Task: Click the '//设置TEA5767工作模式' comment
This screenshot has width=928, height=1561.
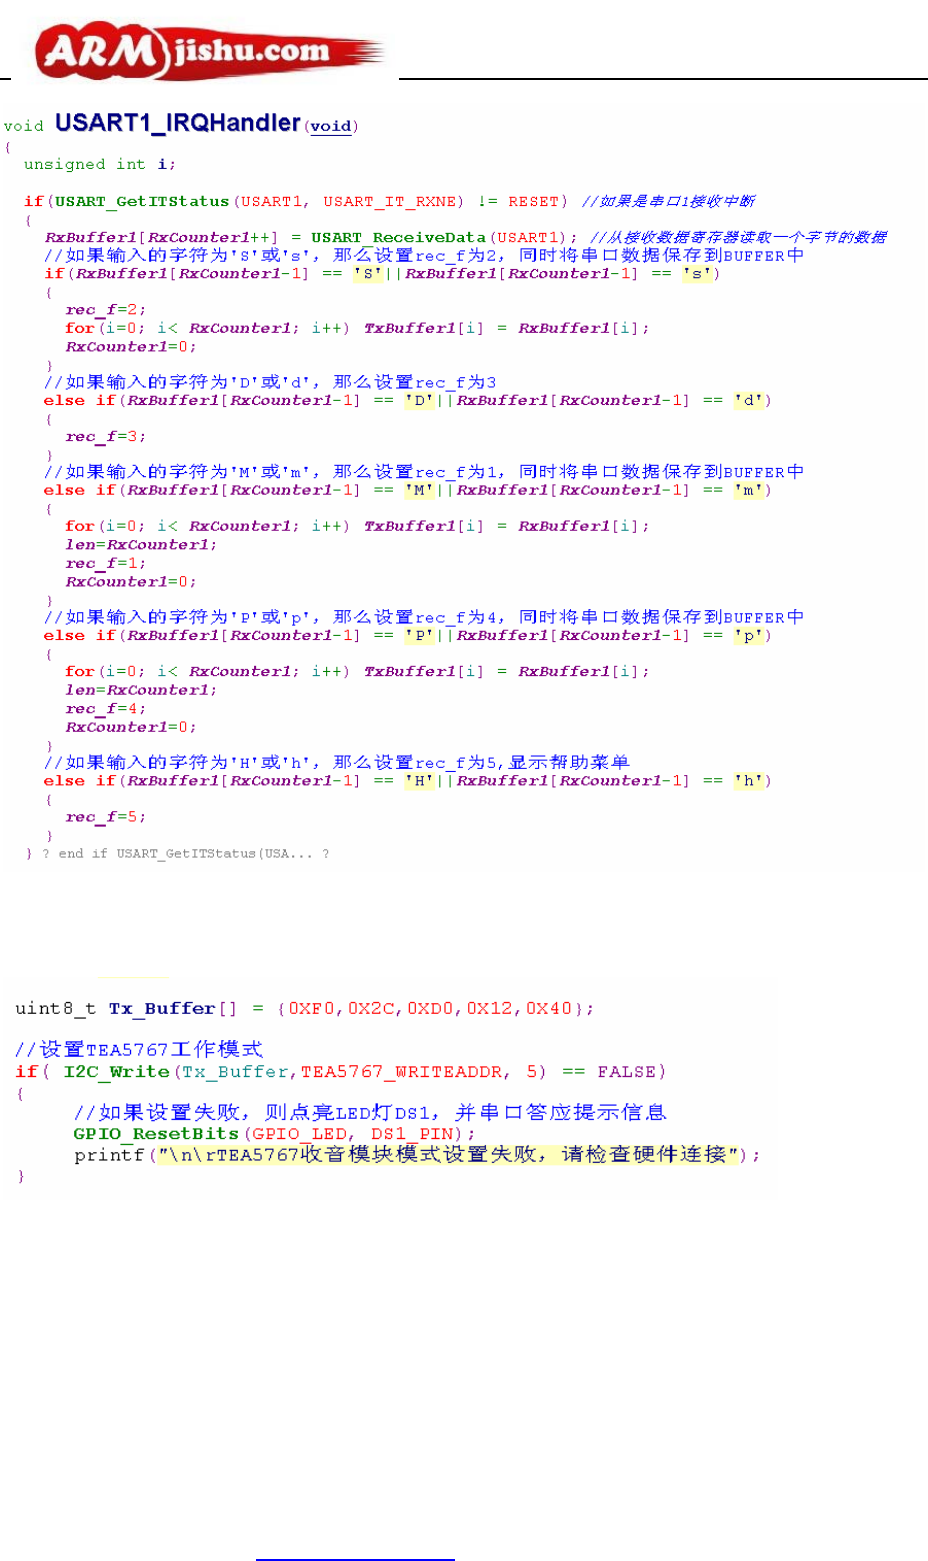Action: tap(139, 1050)
